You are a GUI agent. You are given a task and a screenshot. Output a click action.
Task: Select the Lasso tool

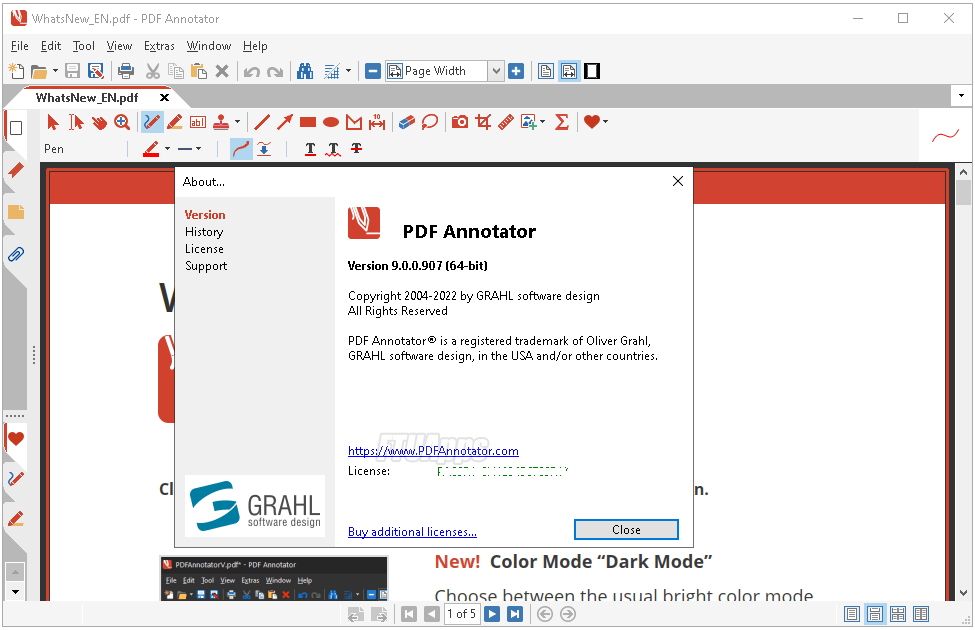(430, 122)
